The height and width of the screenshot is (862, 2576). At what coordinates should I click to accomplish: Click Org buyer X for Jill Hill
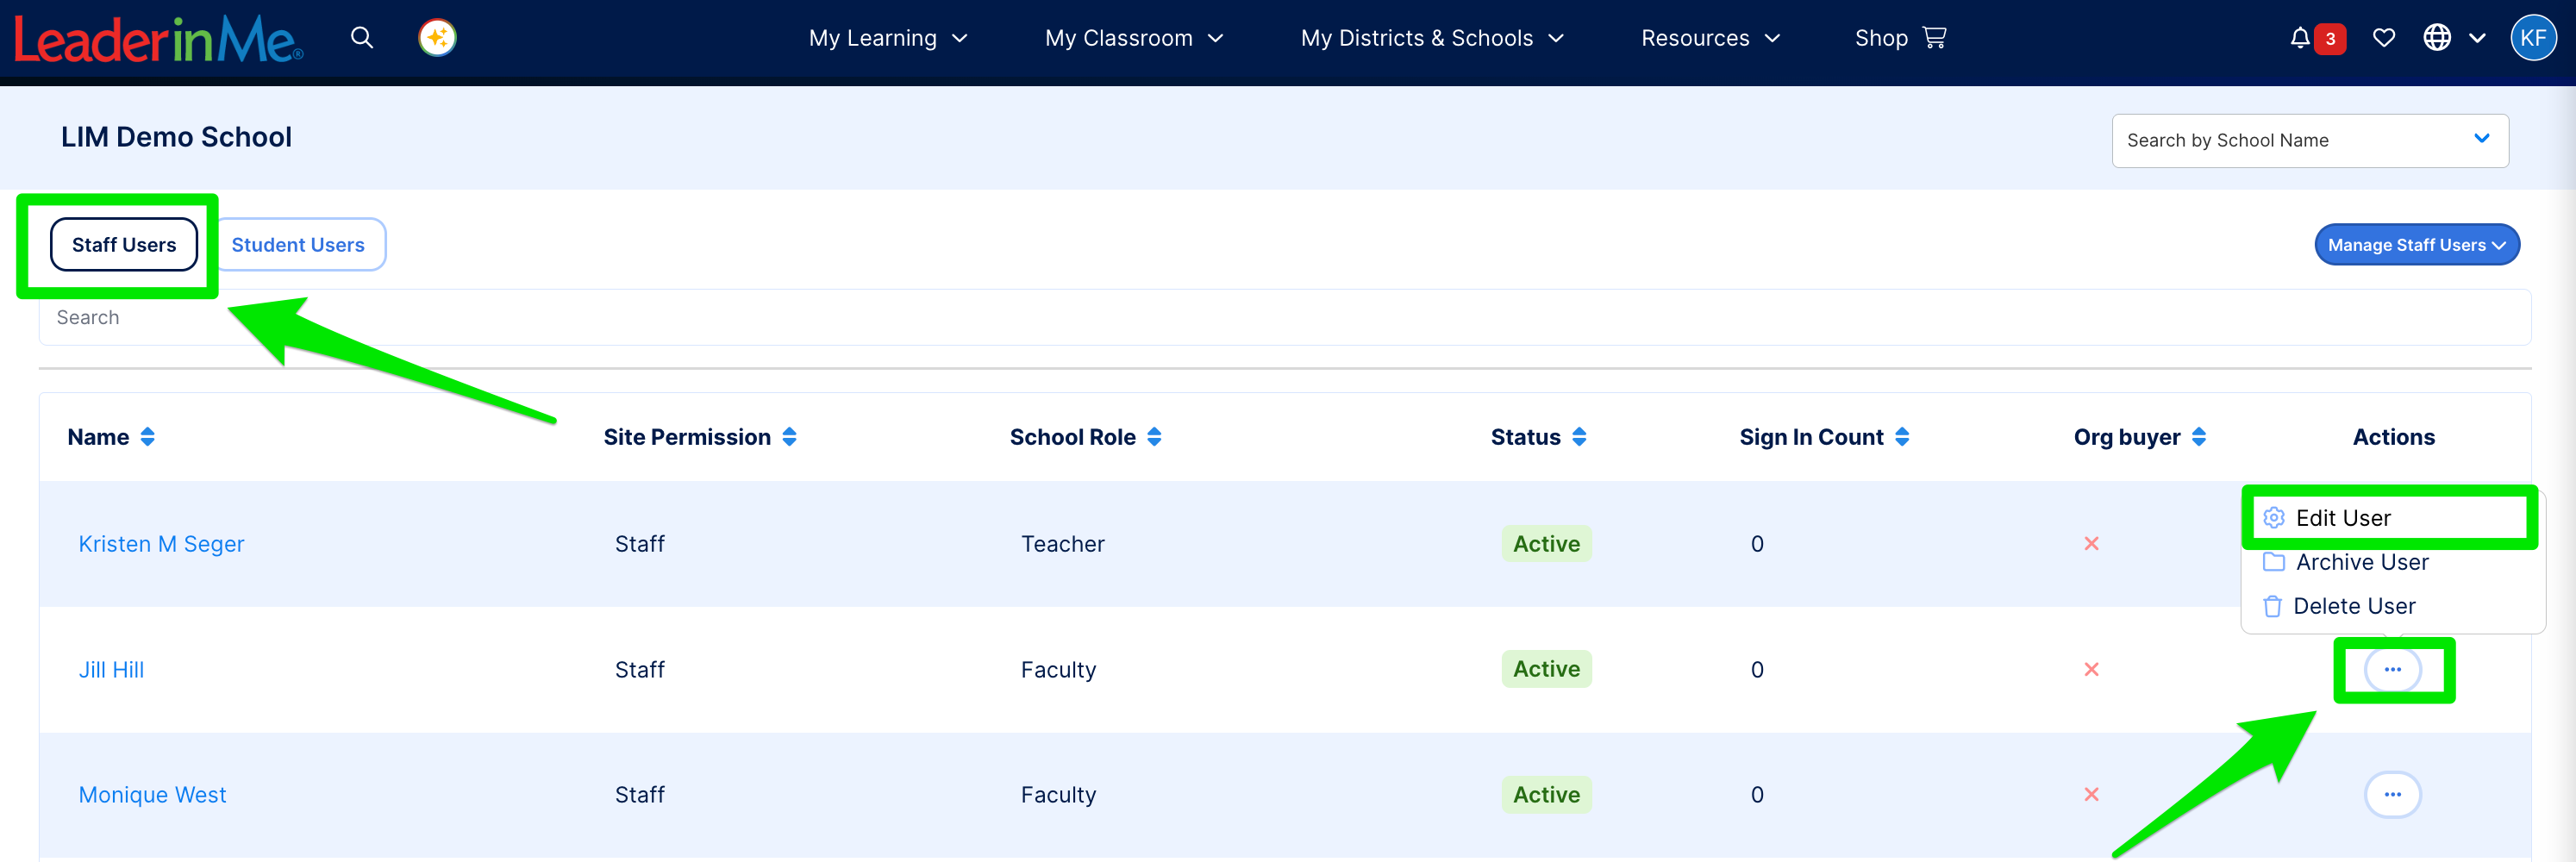[2091, 670]
